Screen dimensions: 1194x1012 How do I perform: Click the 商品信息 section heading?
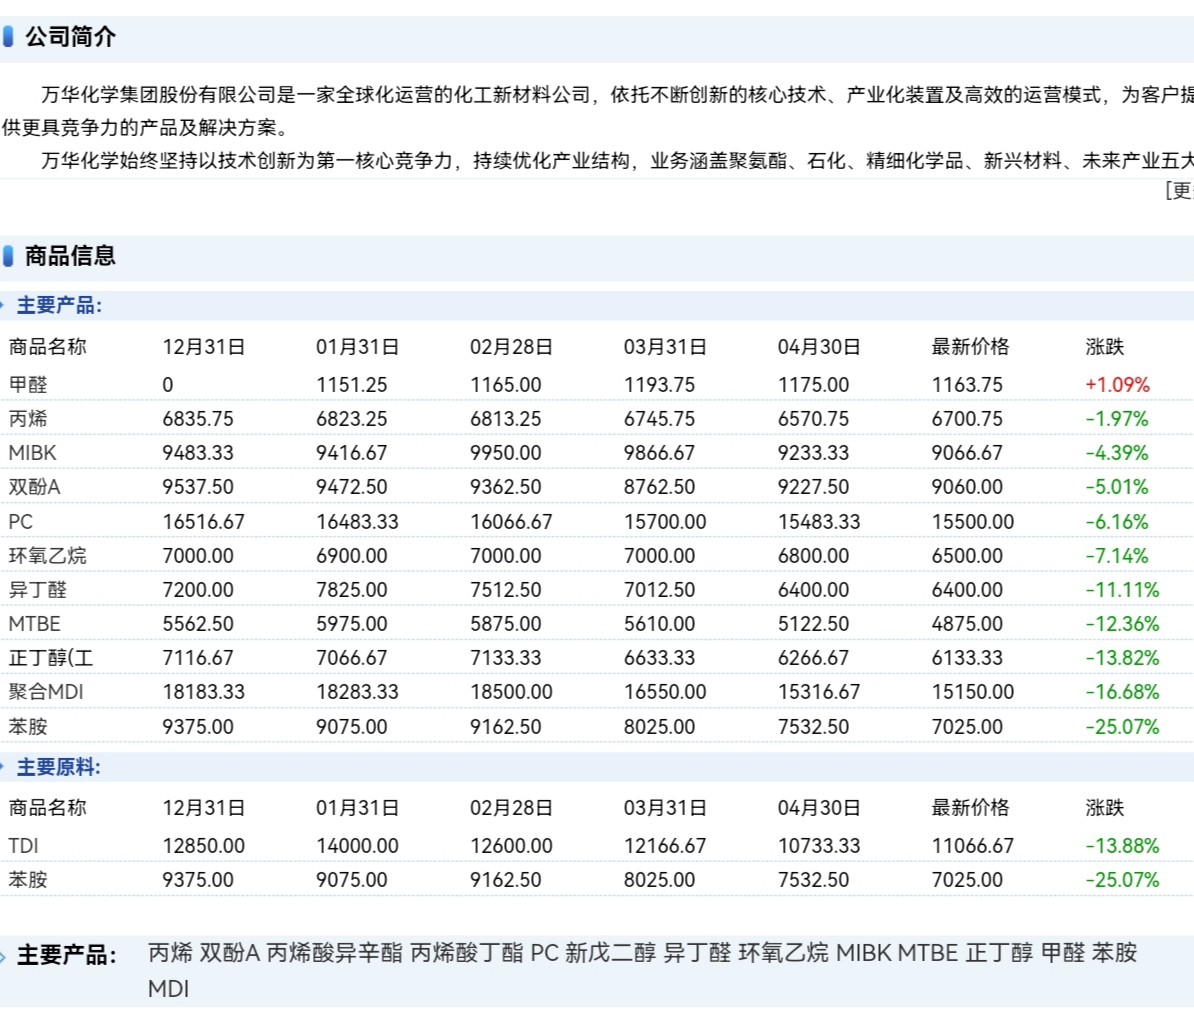click(x=70, y=256)
